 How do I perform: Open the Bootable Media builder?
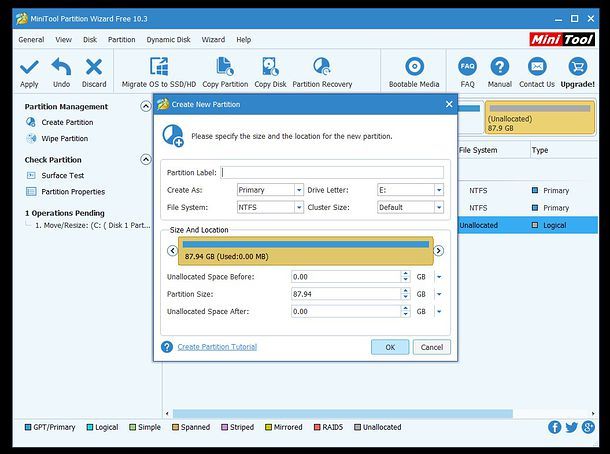[414, 73]
